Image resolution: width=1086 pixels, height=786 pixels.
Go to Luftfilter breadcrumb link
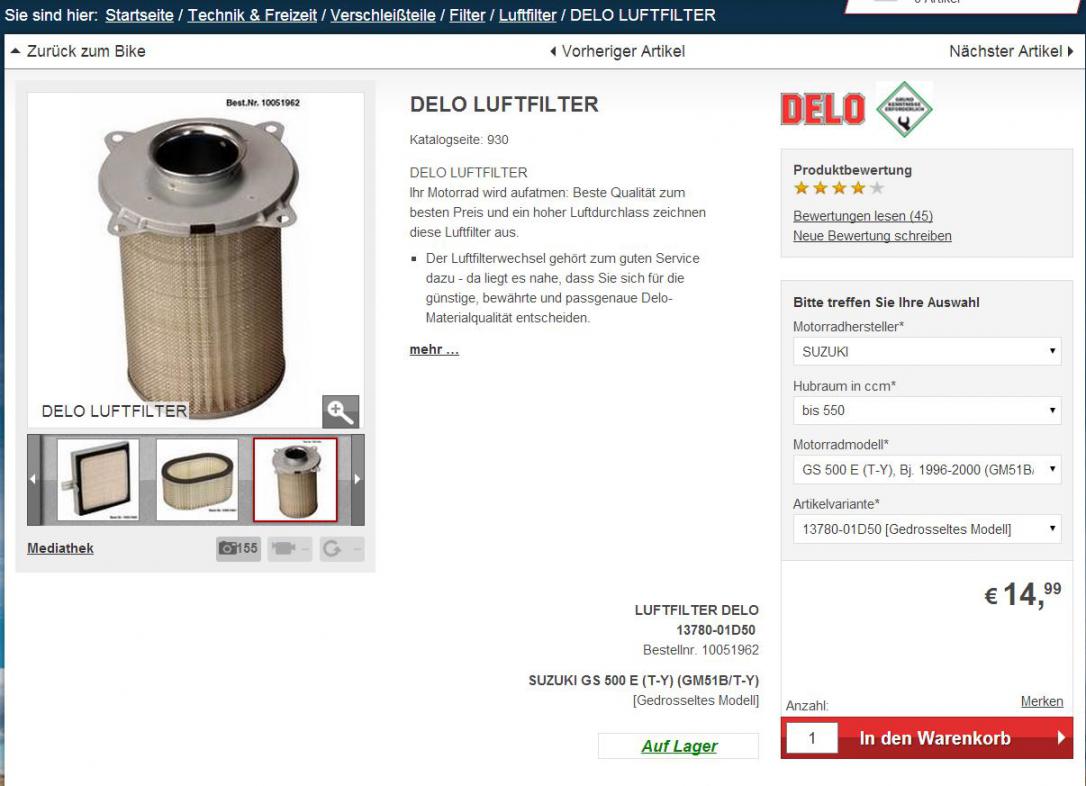click(527, 15)
